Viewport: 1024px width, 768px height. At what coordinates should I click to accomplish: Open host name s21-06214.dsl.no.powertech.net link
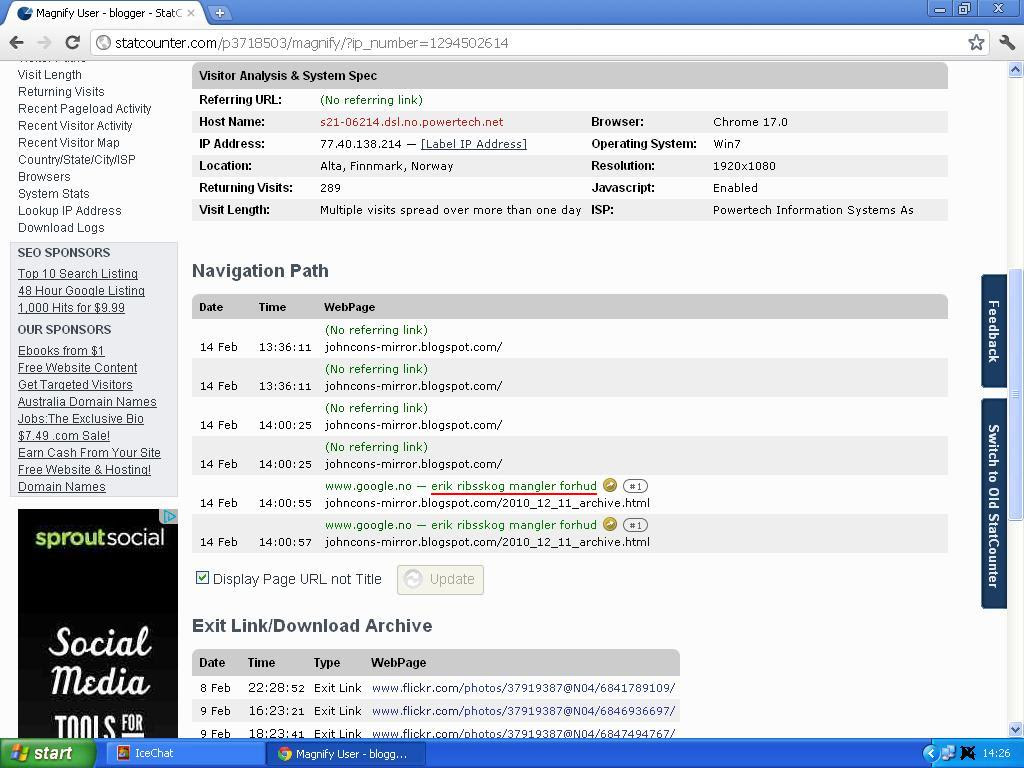[x=411, y=122]
